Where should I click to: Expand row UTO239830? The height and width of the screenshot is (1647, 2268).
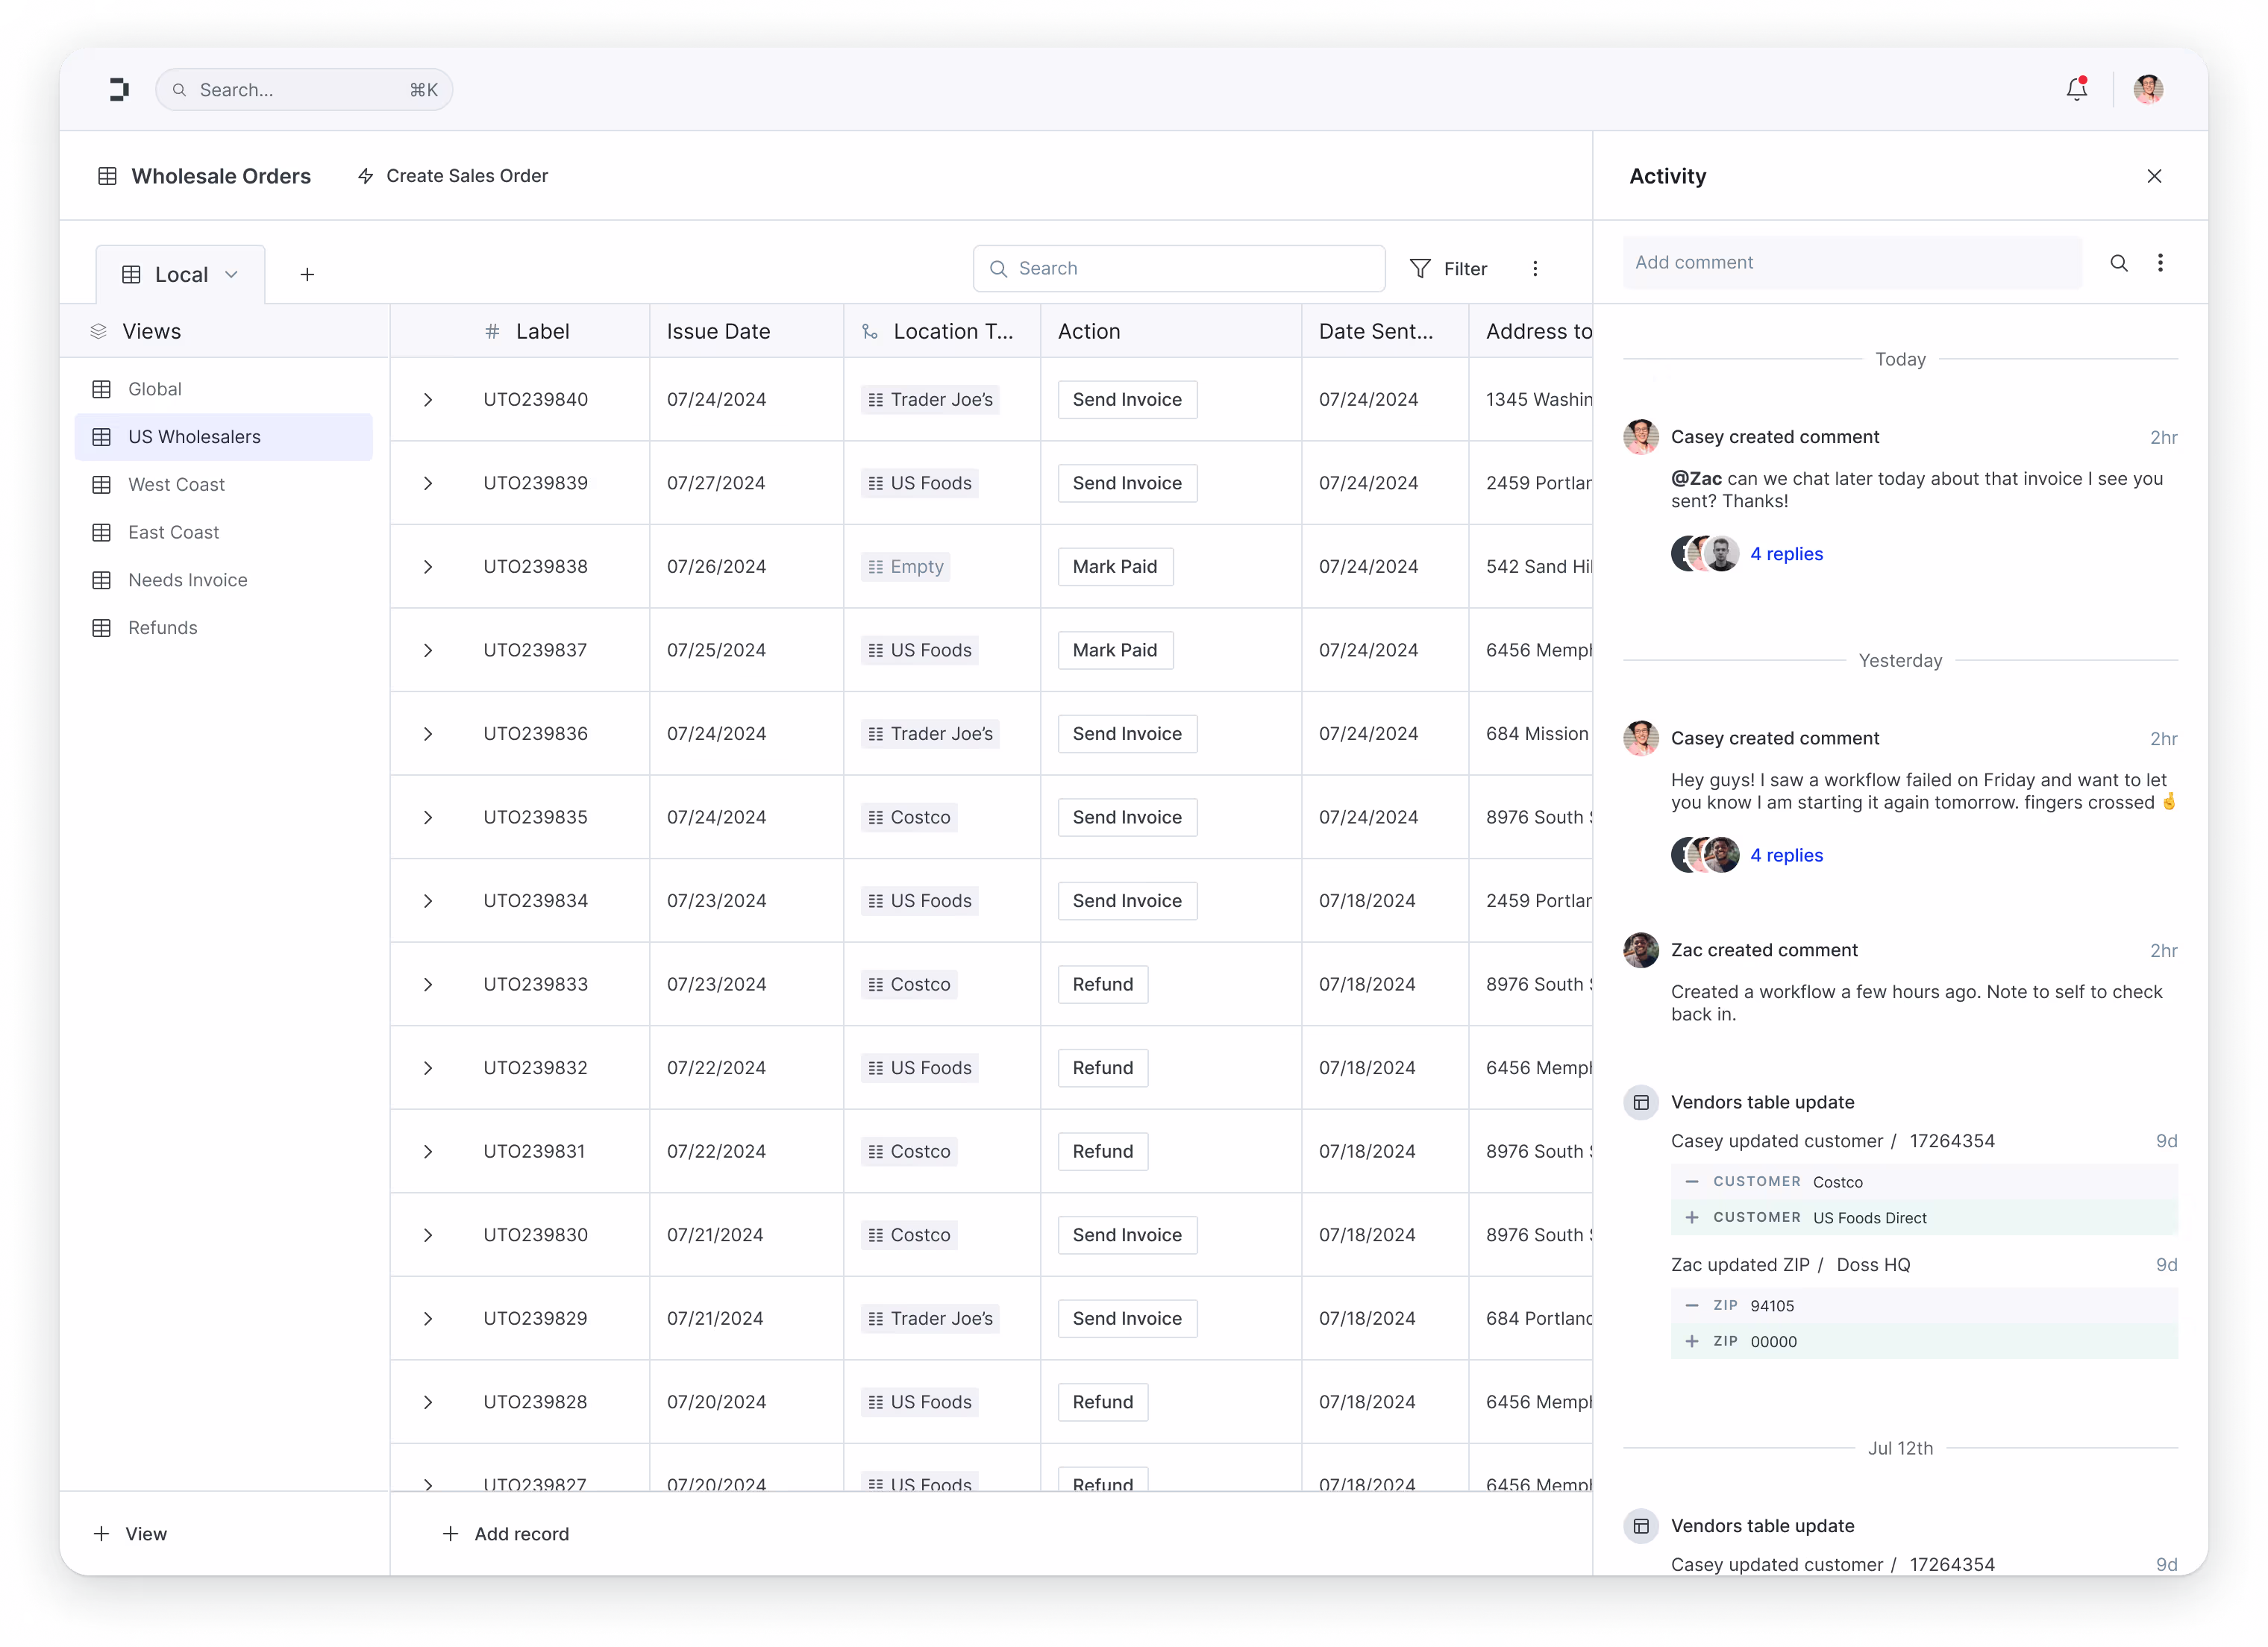[x=428, y=1236]
